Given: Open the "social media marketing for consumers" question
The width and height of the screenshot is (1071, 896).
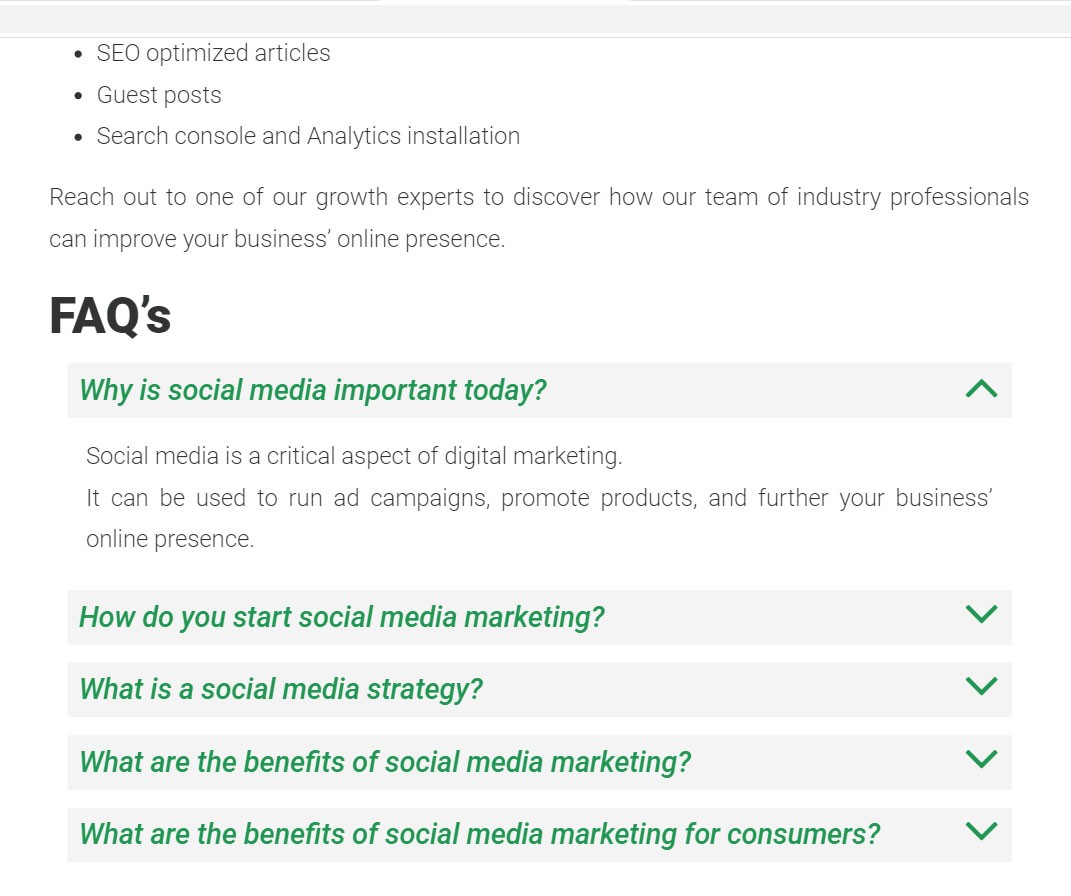Looking at the screenshot, I should (479, 834).
